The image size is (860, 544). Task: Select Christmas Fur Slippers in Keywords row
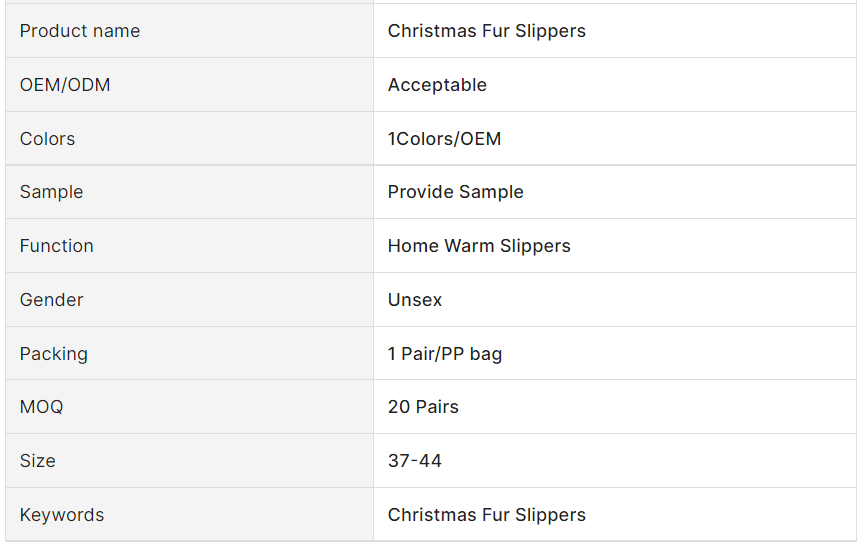pos(486,515)
